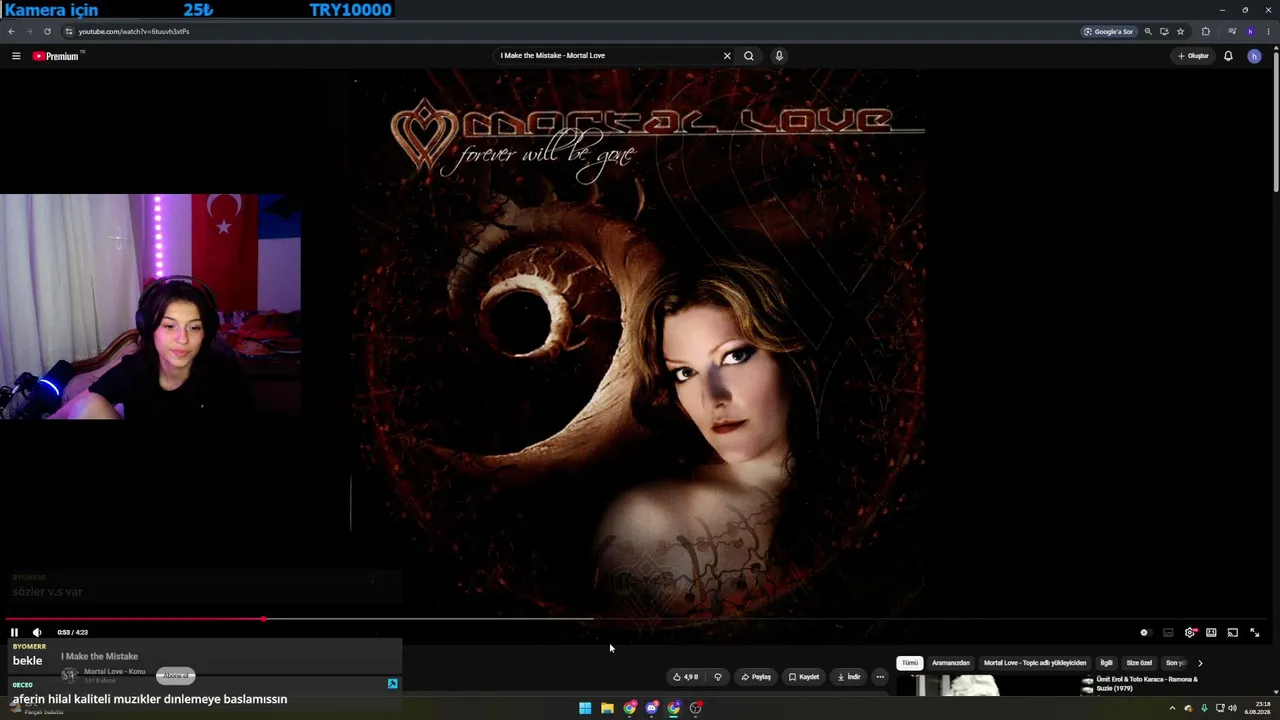Mute the video with the speaker icon
1280x720 pixels.
coord(37,632)
